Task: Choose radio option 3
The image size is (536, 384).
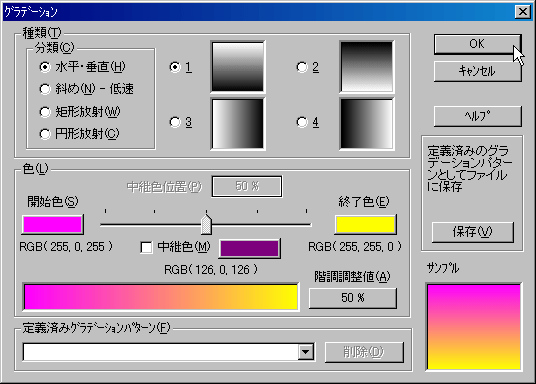Action: point(175,122)
